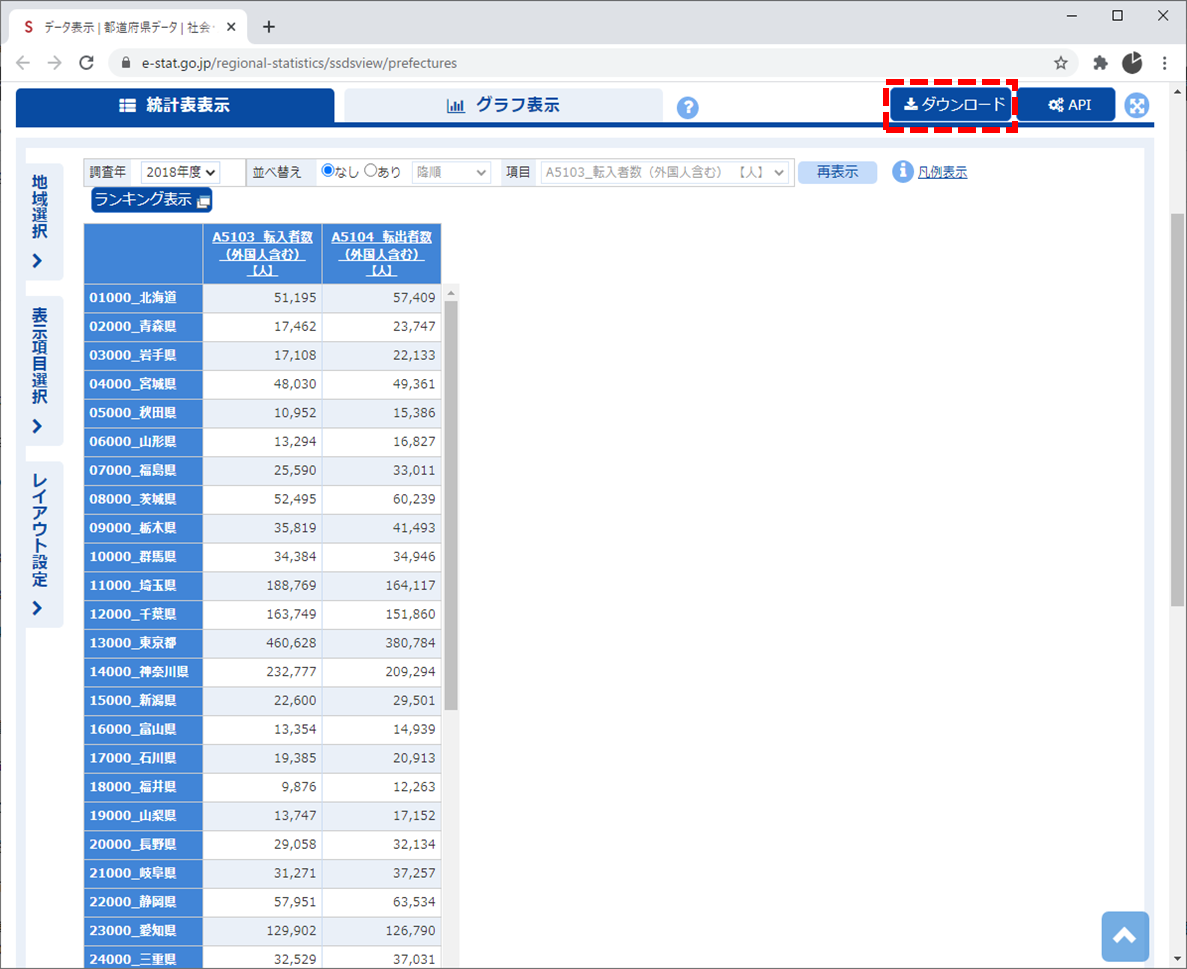1187x969 pixels.
Task: Switch to the グラフ表示 tab
Action: coord(503,105)
